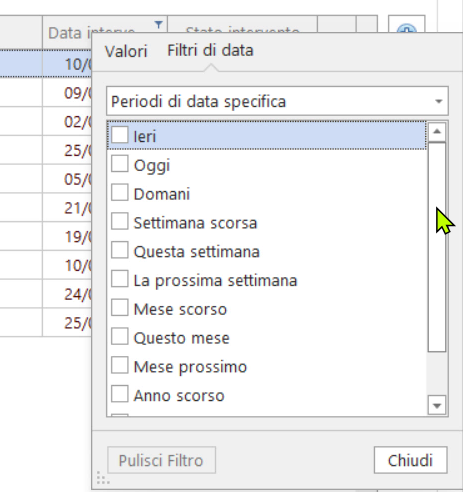
Task: Click the list scroll-up arrow
Action: (437, 131)
